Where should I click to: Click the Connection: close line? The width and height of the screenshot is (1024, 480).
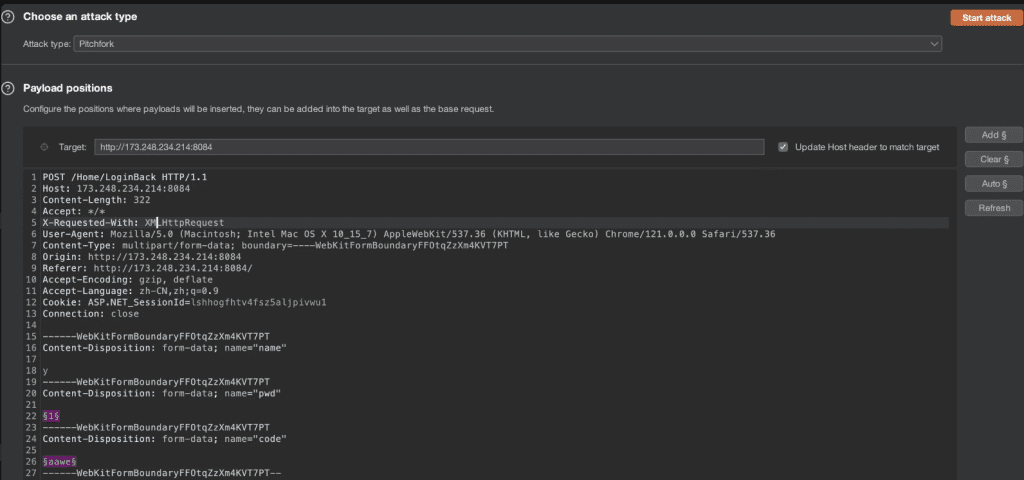91,313
